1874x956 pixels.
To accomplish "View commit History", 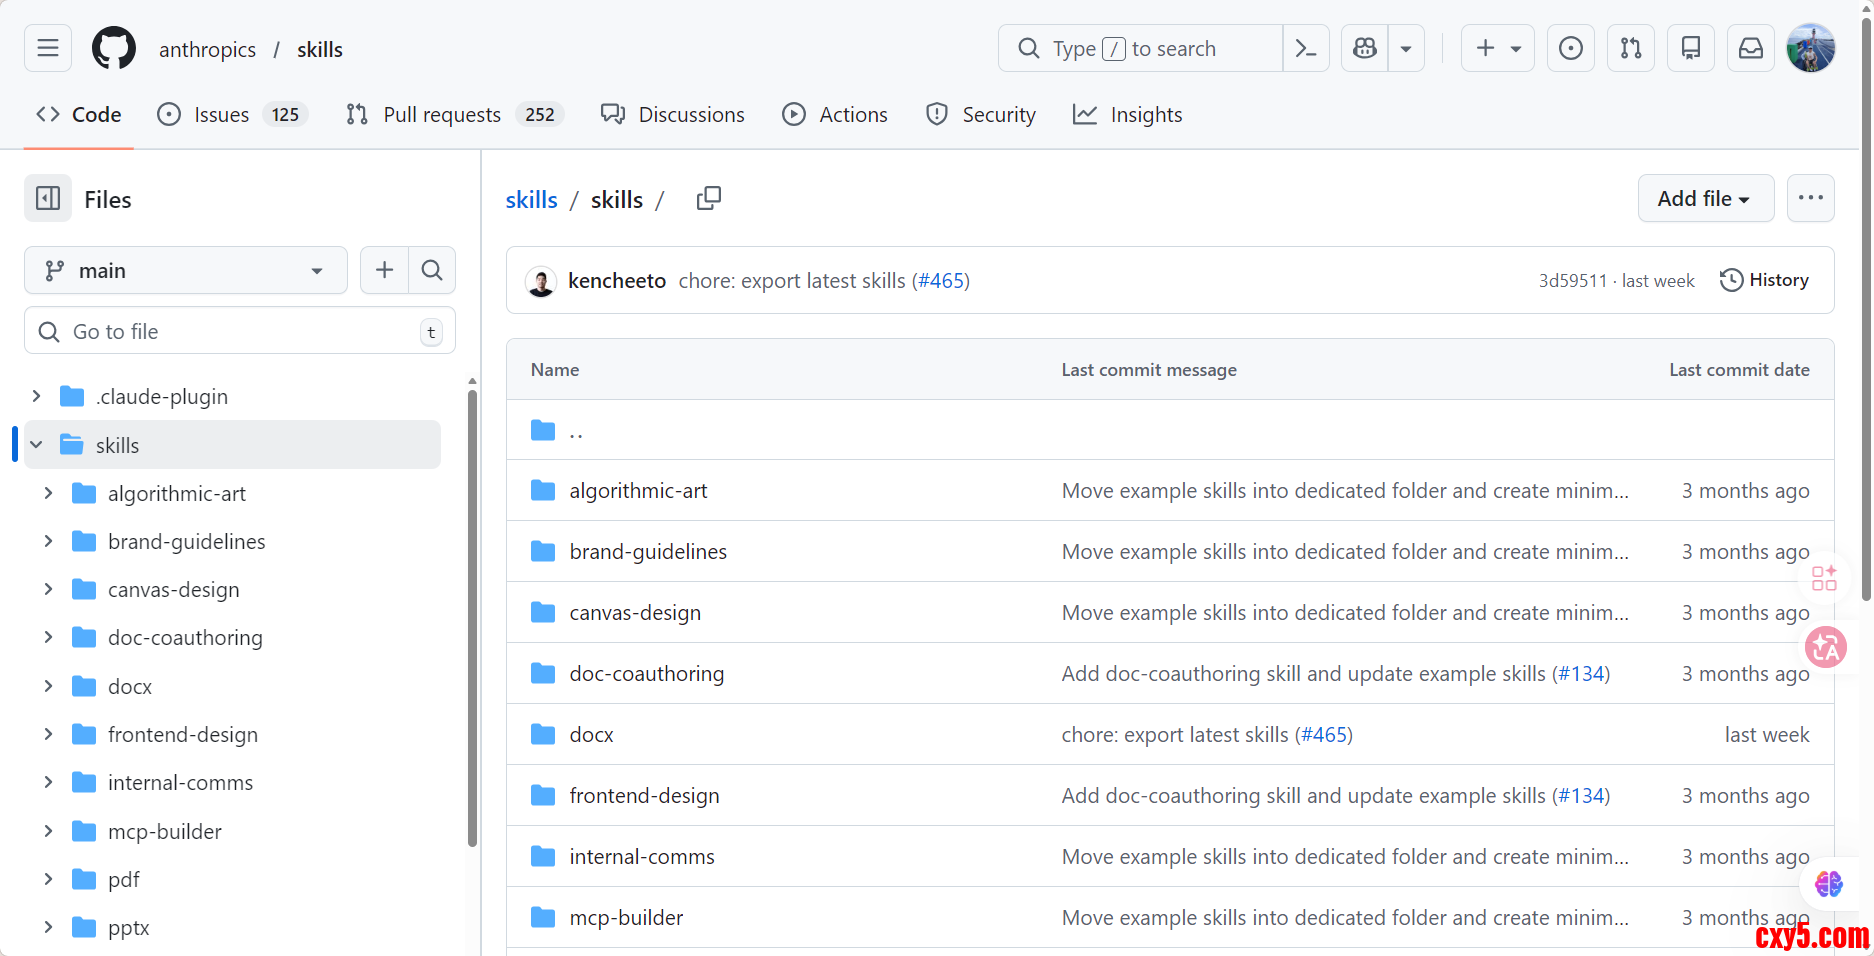I will click(x=1765, y=280).
